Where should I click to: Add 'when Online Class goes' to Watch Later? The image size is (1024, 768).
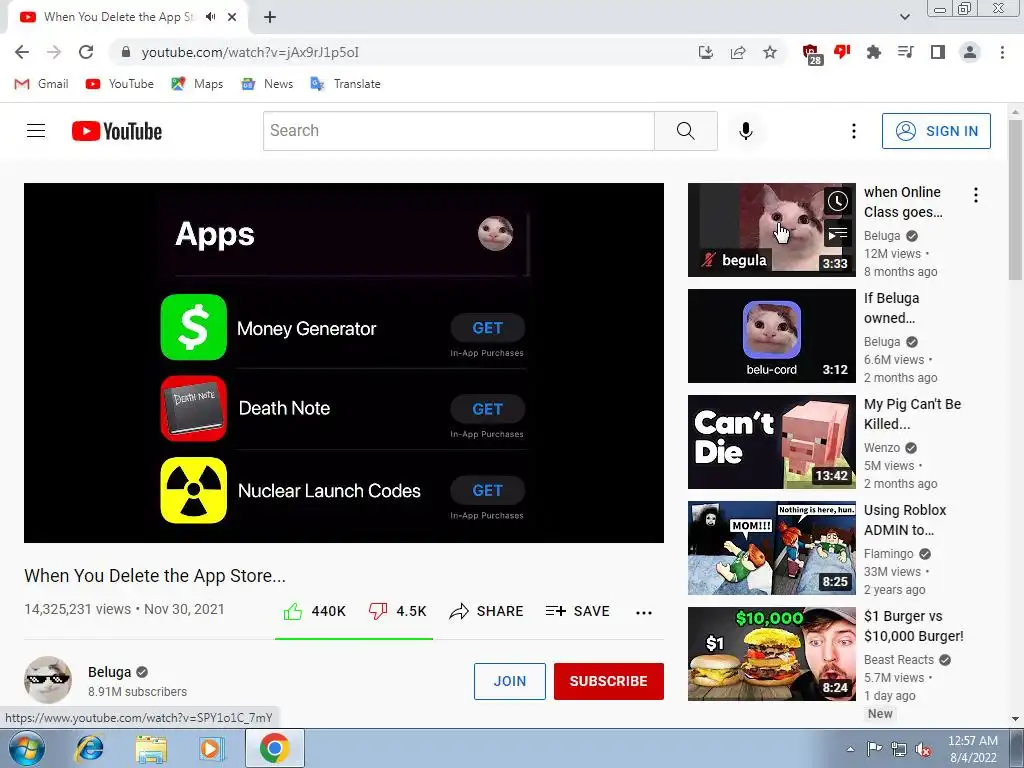pos(837,201)
